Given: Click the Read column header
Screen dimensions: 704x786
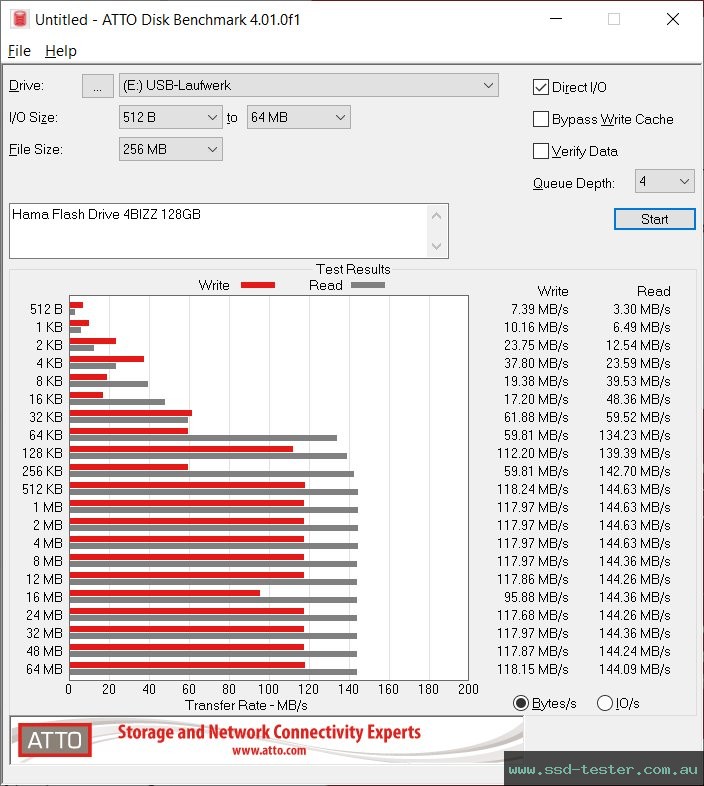Looking at the screenshot, I should [x=654, y=291].
